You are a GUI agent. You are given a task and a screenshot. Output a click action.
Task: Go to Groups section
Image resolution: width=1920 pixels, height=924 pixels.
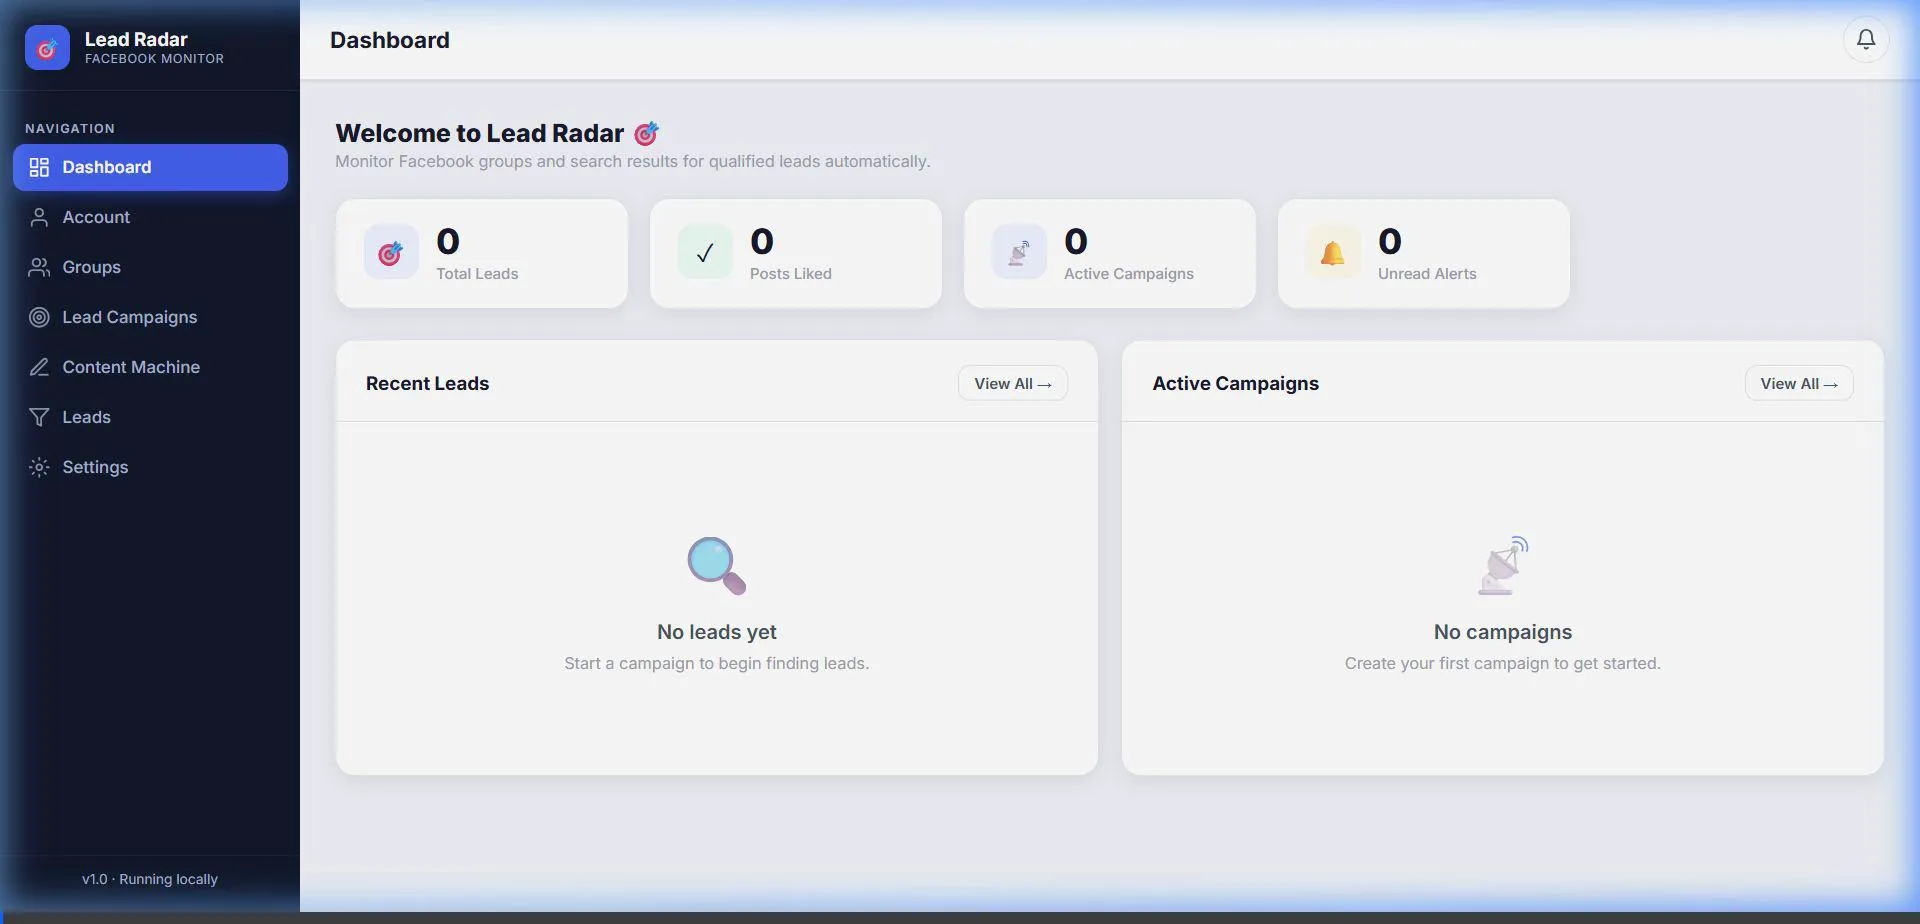pyautogui.click(x=150, y=267)
